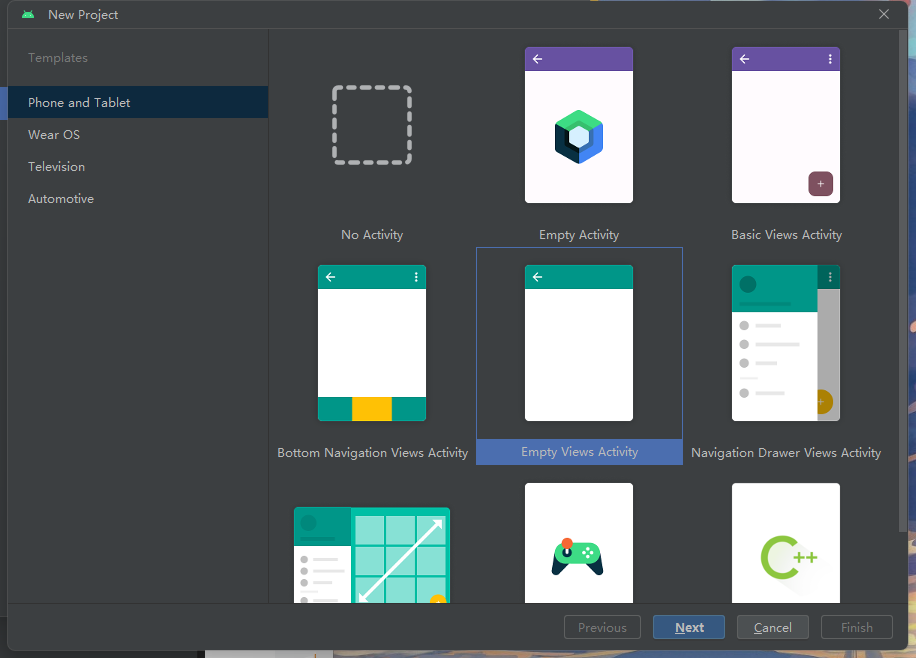
Task: Choose the Empty Activity Compose template thumbnail
Action: click(578, 125)
